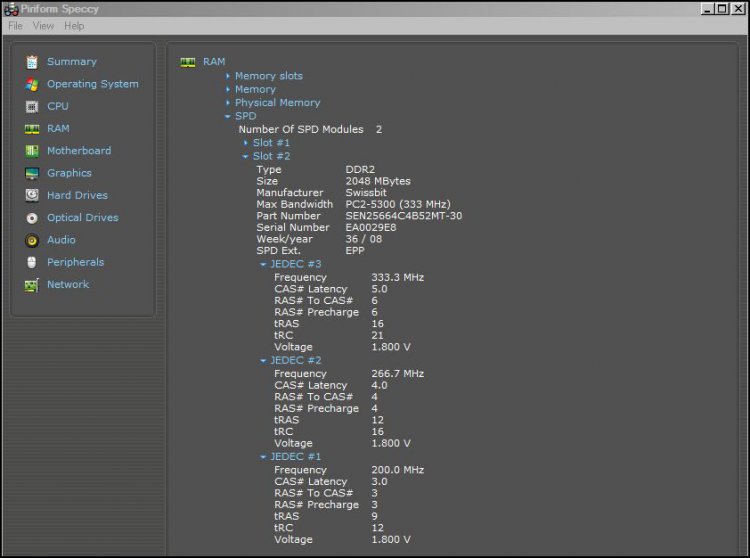Viewport: 750px width, 558px height.
Task: Expand the Slot #1 arrow
Action: (245, 143)
